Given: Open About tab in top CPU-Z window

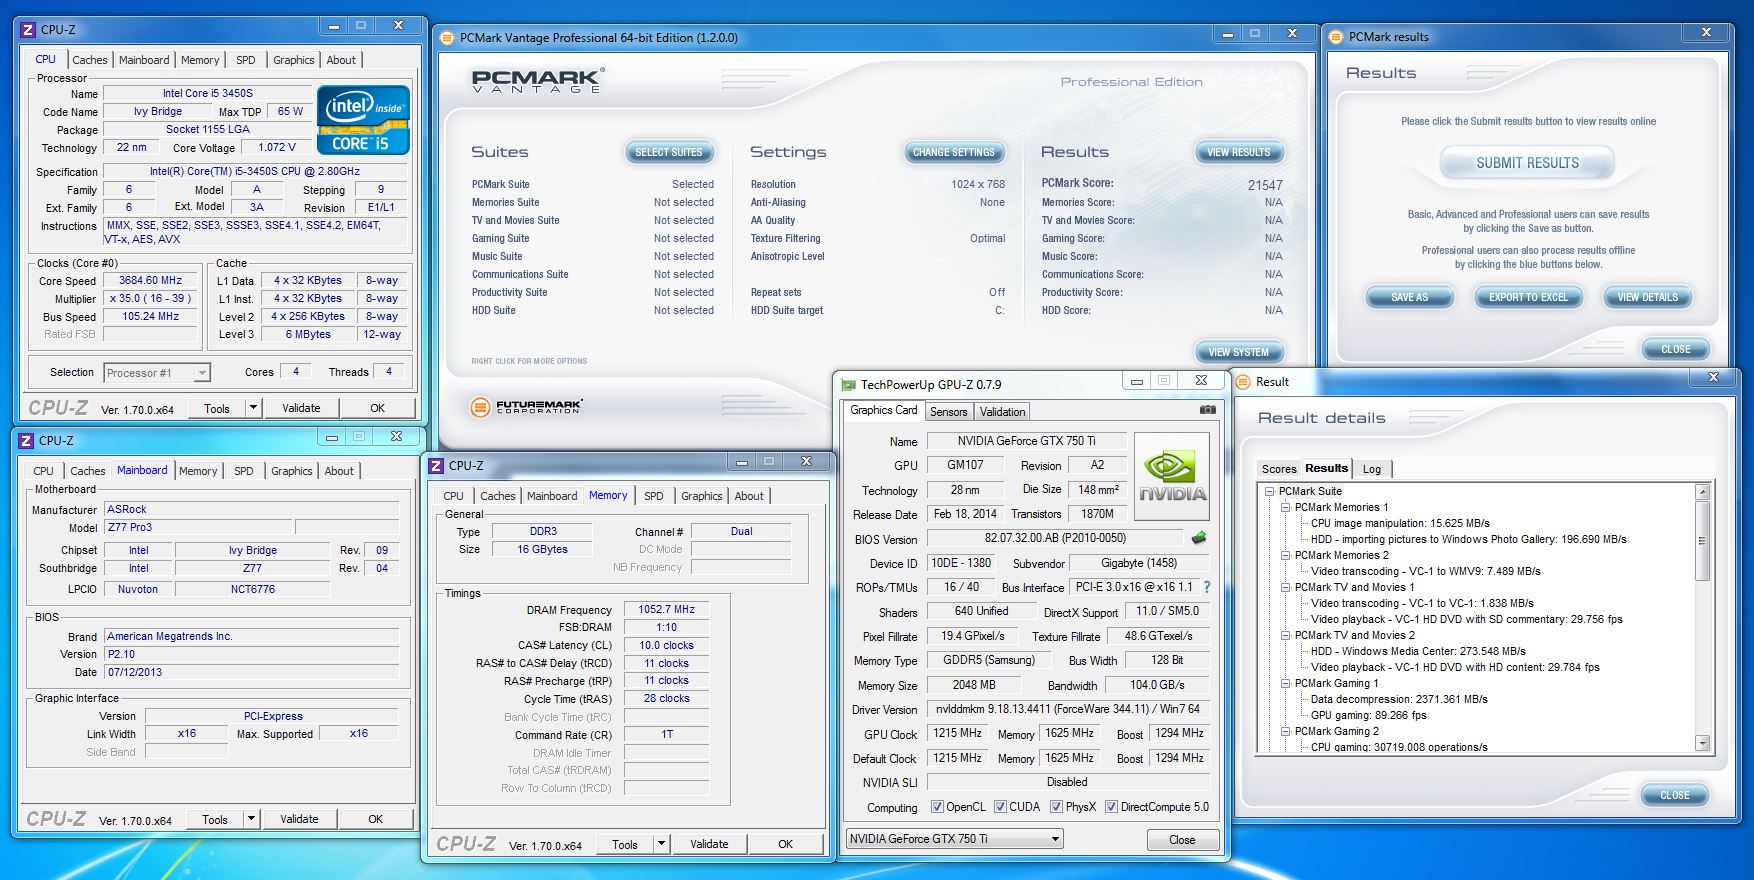Looking at the screenshot, I should [x=341, y=60].
